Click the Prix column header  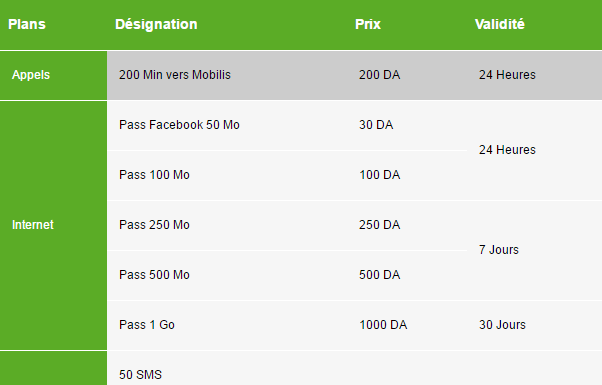(x=368, y=24)
